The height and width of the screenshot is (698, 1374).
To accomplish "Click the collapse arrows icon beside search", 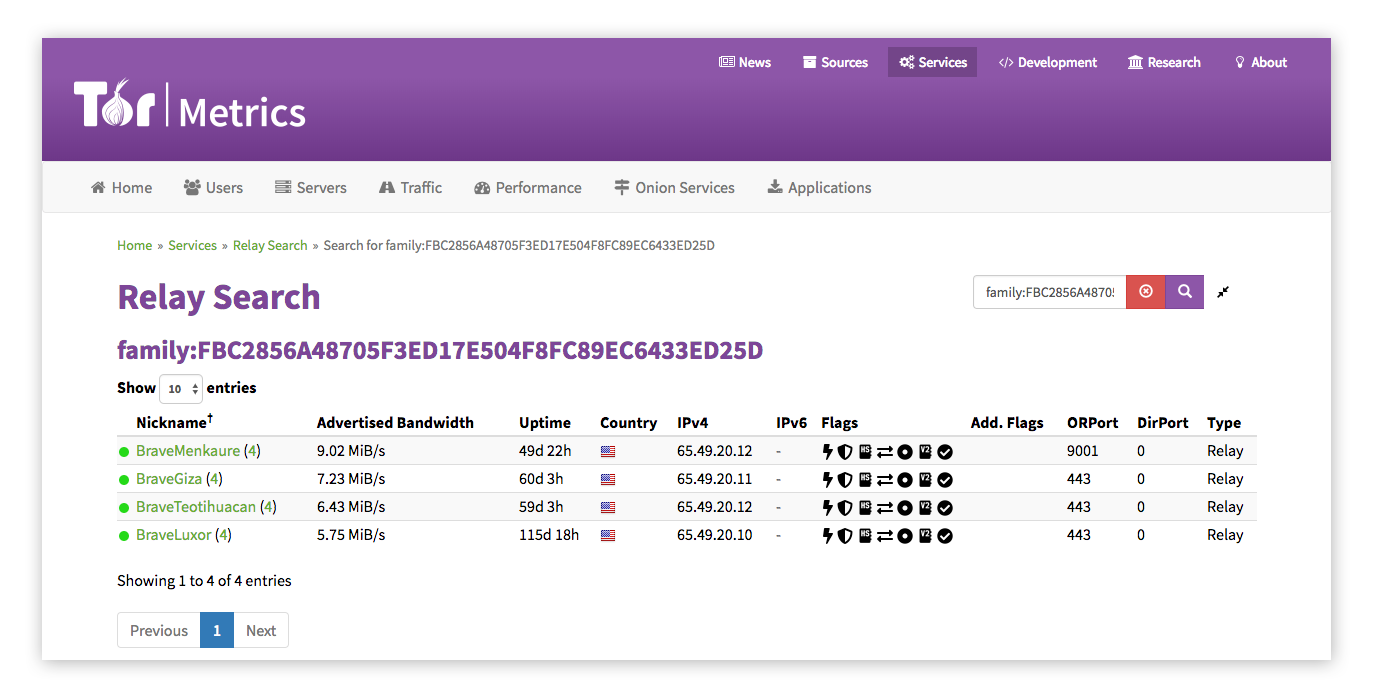I will point(1223,292).
